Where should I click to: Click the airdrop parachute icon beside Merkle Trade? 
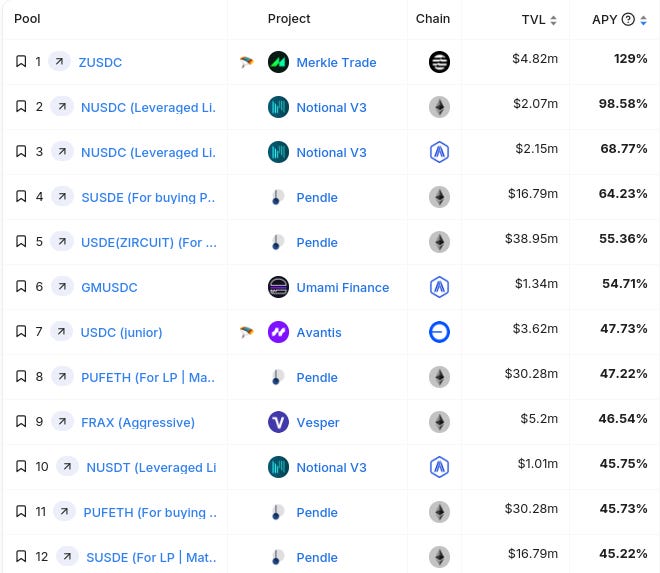pos(247,62)
